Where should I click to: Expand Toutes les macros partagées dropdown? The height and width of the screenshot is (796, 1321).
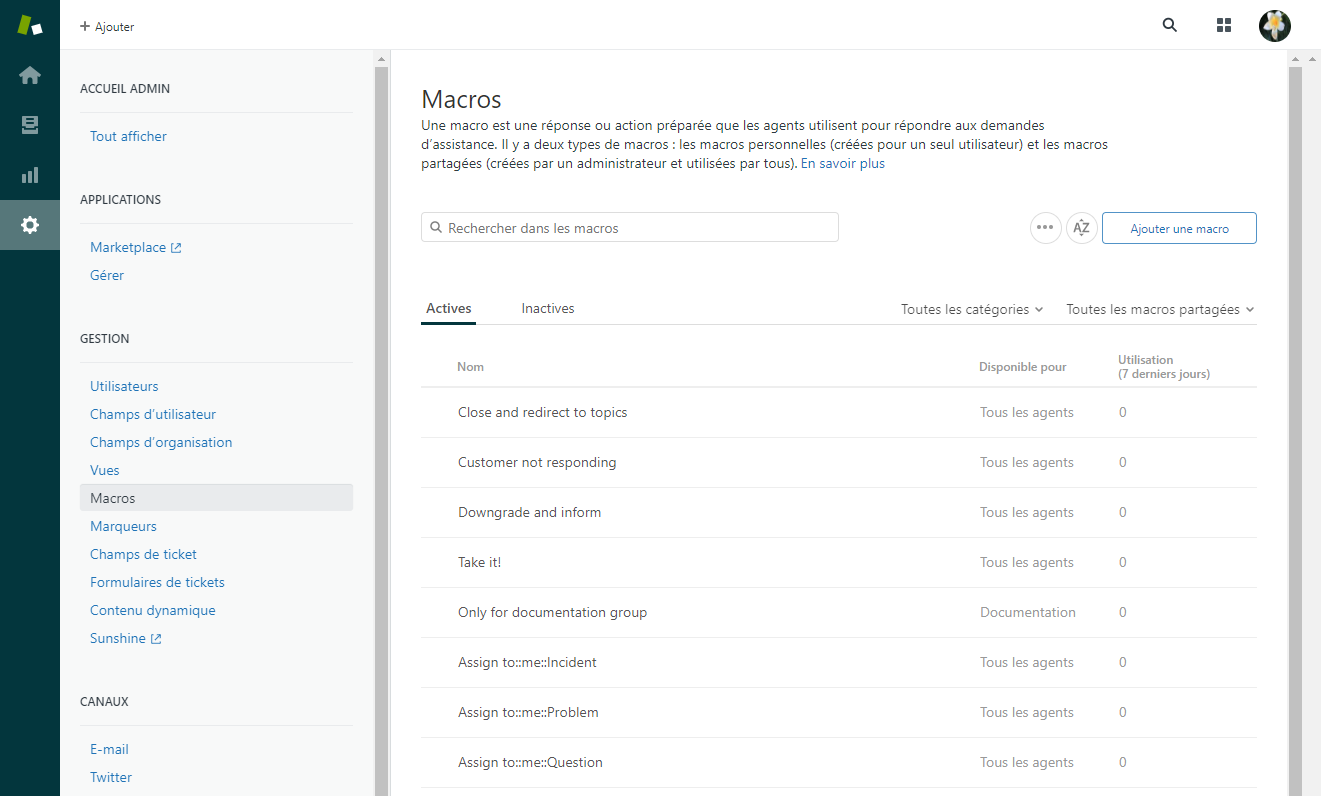click(1159, 310)
